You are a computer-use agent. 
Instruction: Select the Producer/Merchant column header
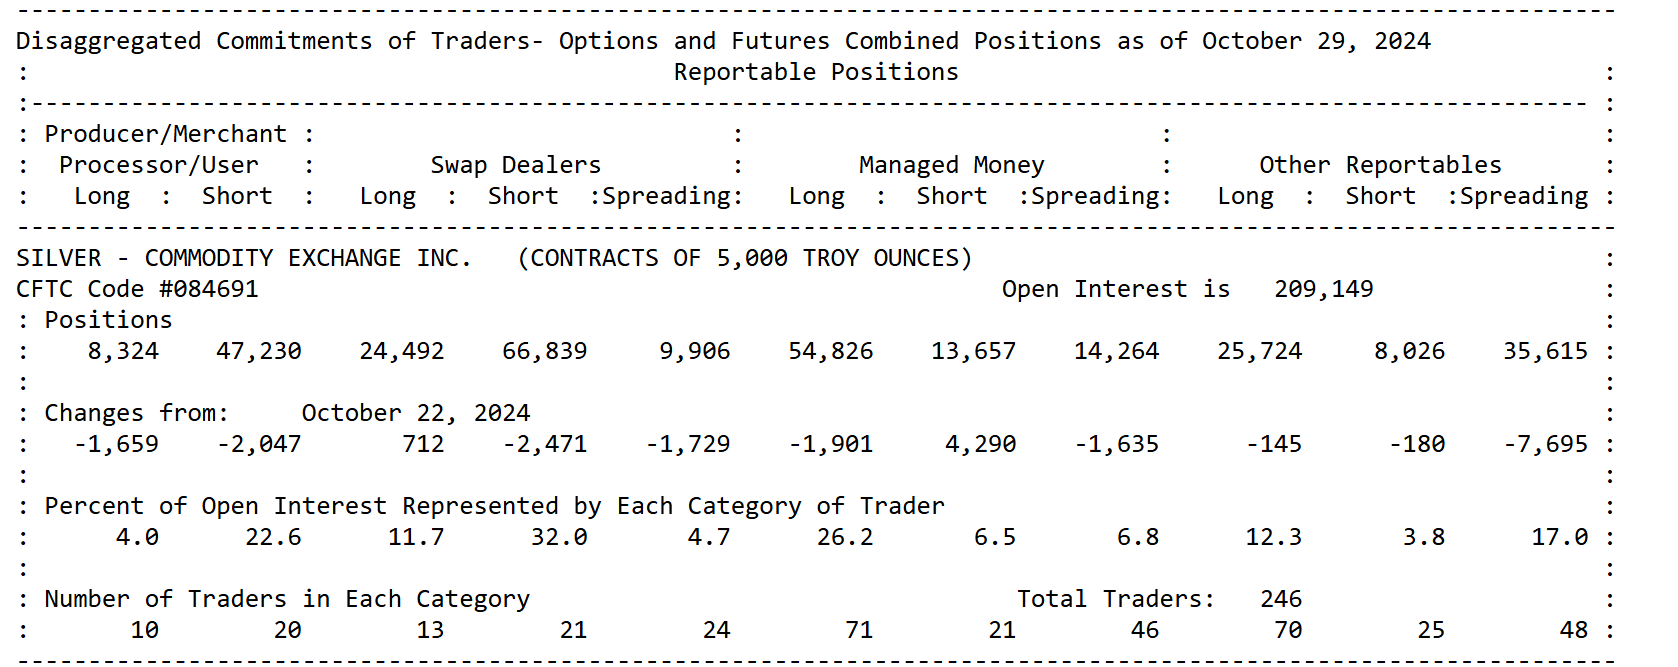click(x=166, y=134)
